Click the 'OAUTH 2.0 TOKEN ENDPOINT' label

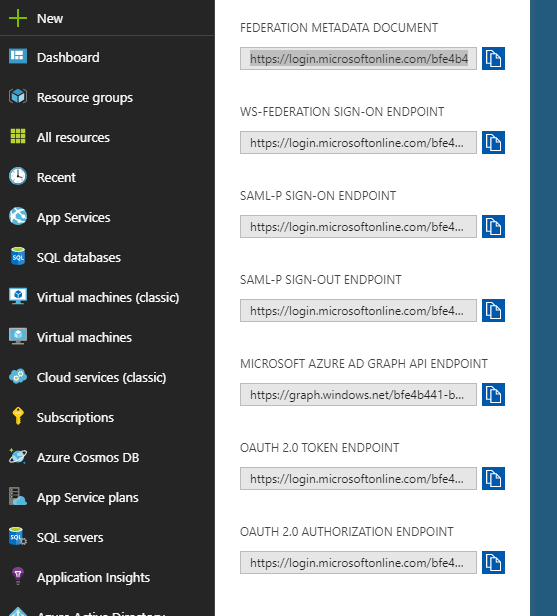(x=320, y=448)
